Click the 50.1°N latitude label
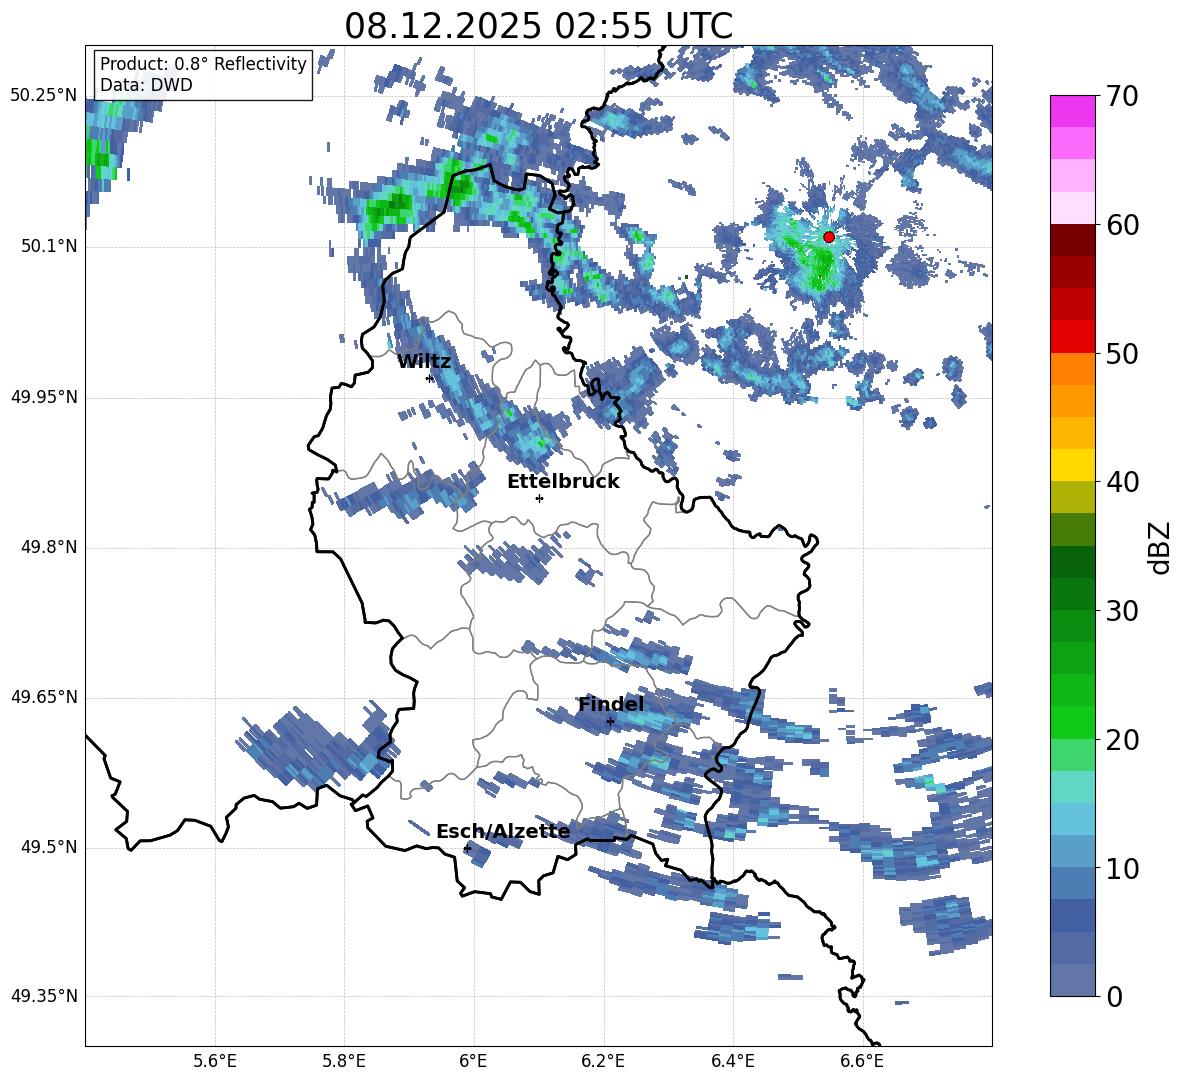This screenshot has height=1081, width=1184. point(49,246)
